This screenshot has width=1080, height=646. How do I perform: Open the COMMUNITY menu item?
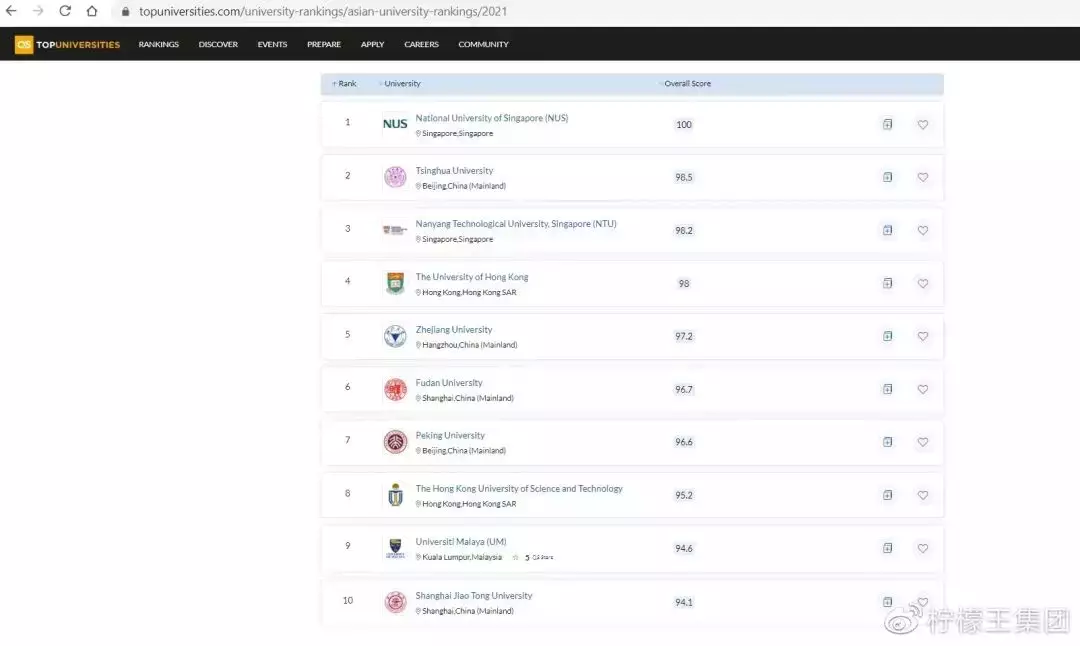click(483, 44)
